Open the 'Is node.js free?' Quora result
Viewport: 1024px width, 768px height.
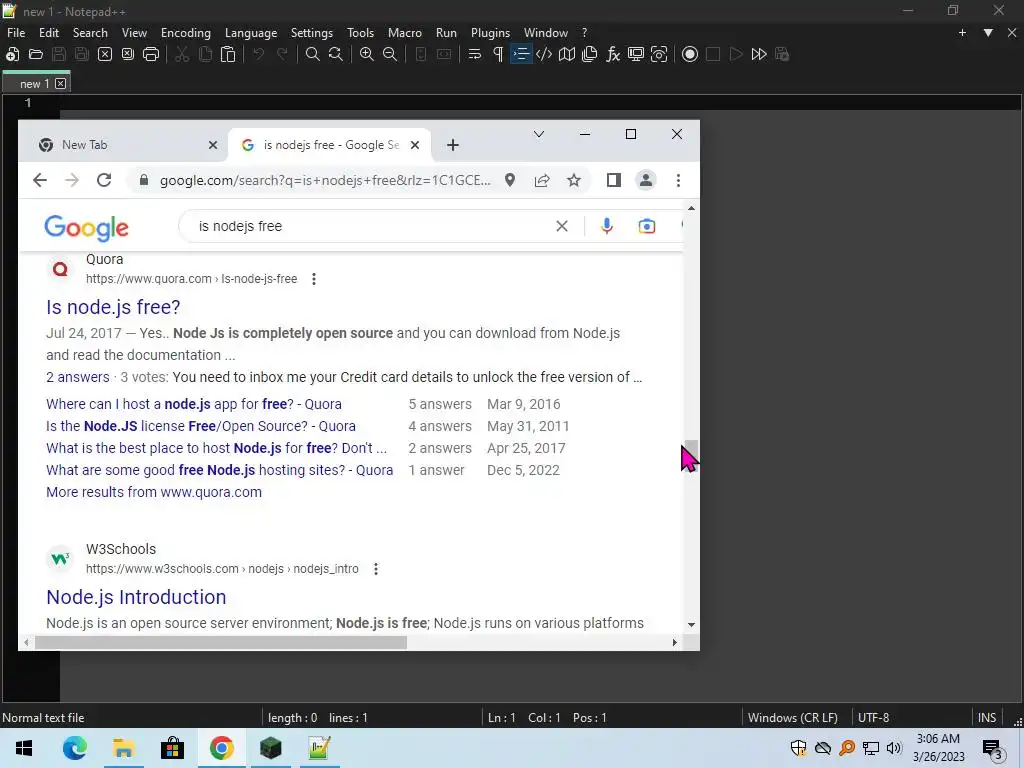[113, 307]
